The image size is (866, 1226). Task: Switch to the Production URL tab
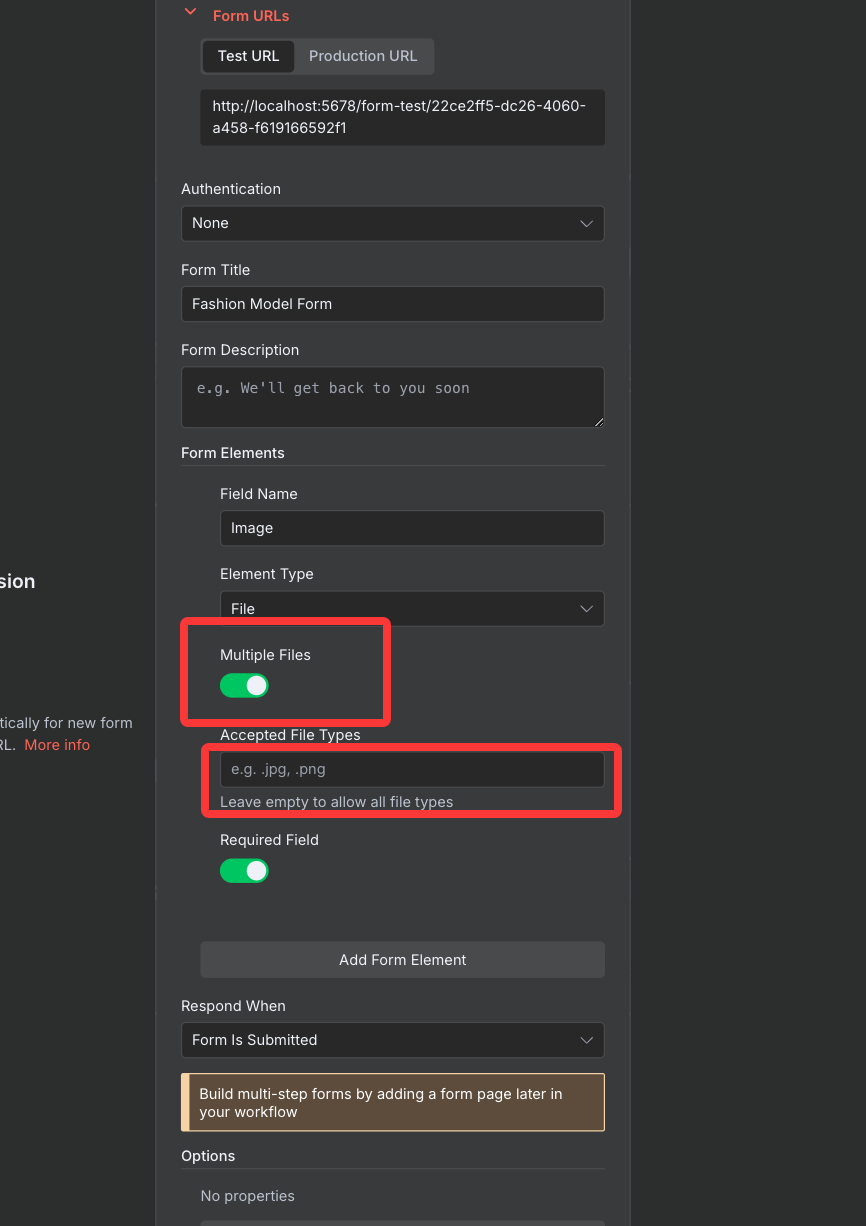(x=363, y=56)
